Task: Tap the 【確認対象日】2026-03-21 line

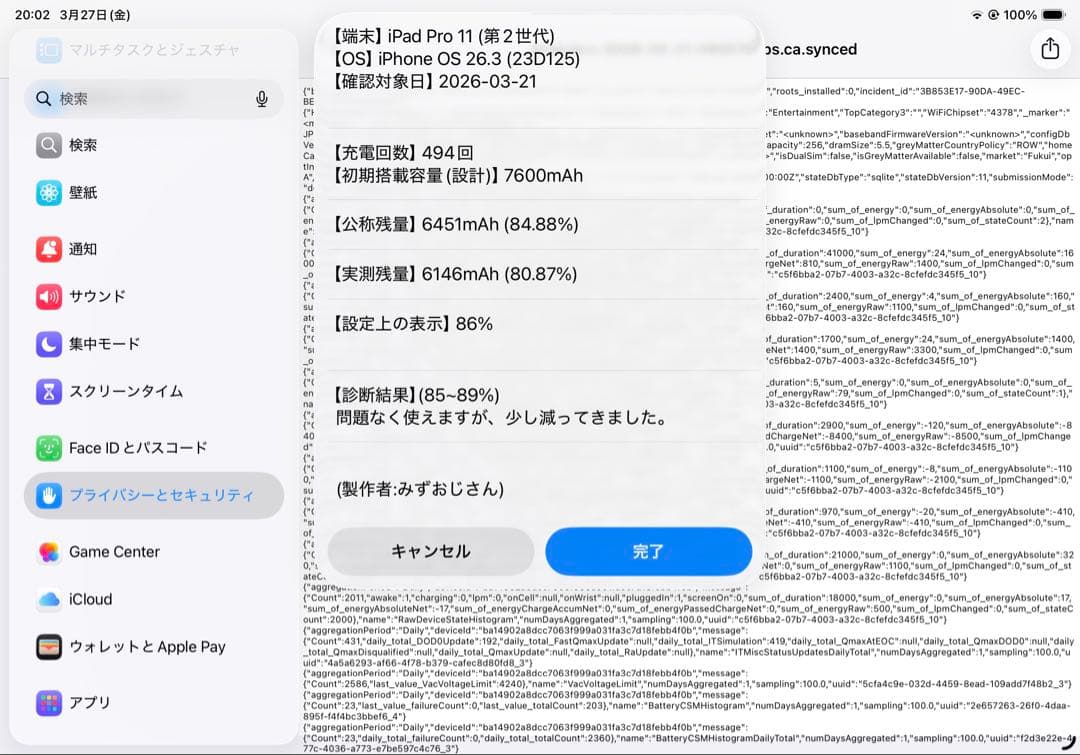Action: pyautogui.click(x=435, y=81)
